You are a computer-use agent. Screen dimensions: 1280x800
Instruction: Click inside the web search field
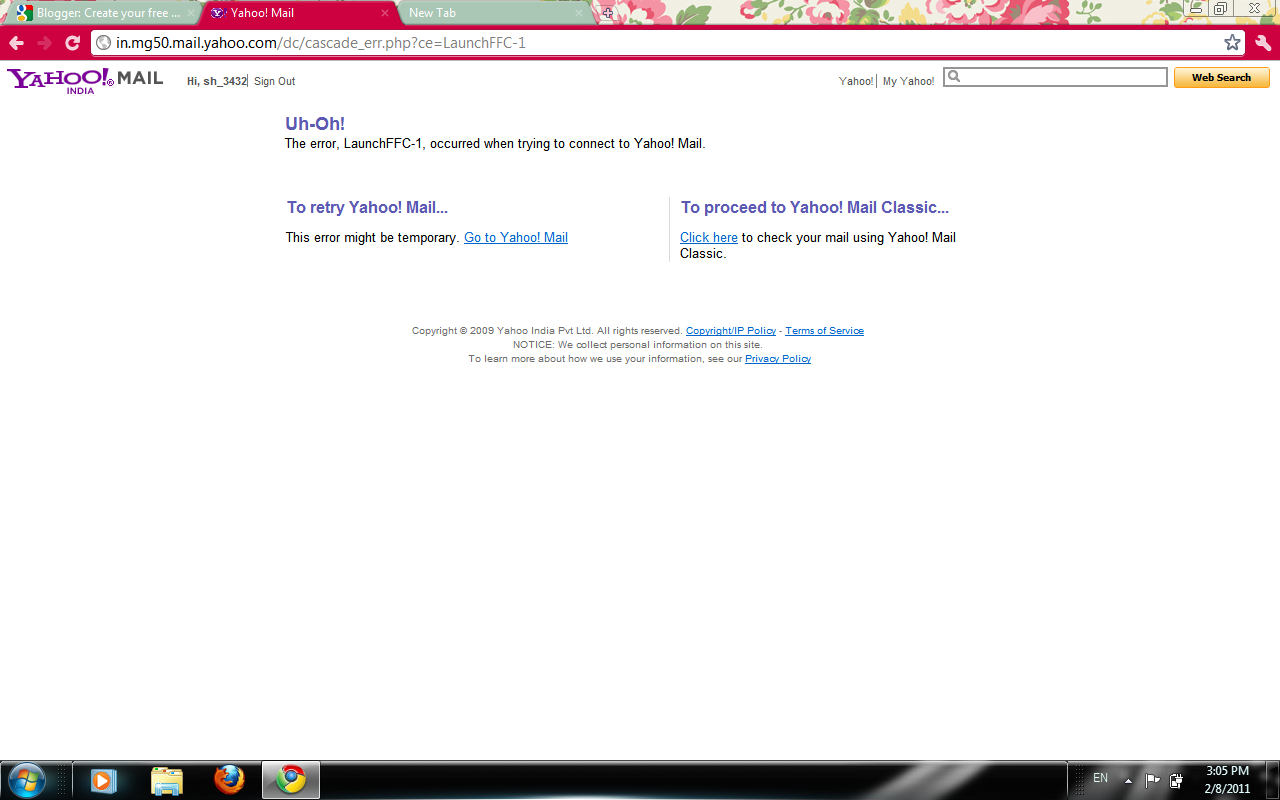pyautogui.click(x=1056, y=77)
